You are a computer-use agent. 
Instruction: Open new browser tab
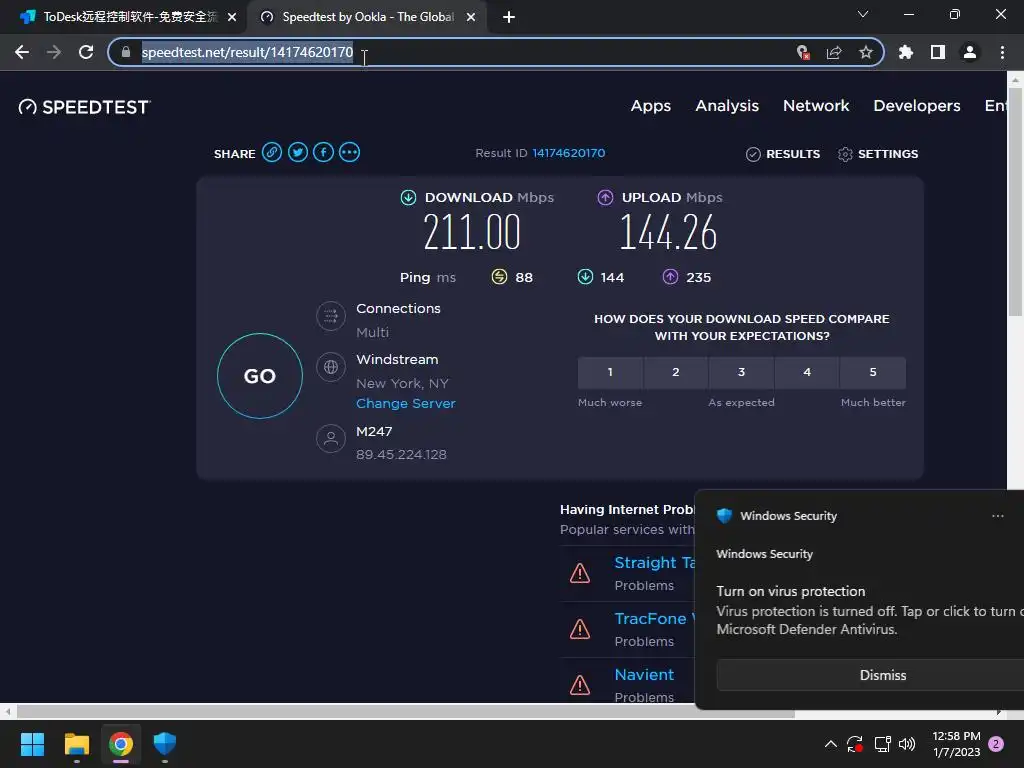pos(509,17)
